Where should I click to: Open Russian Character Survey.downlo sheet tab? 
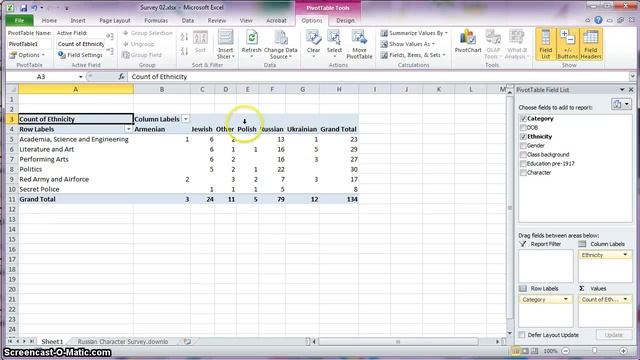122,341
